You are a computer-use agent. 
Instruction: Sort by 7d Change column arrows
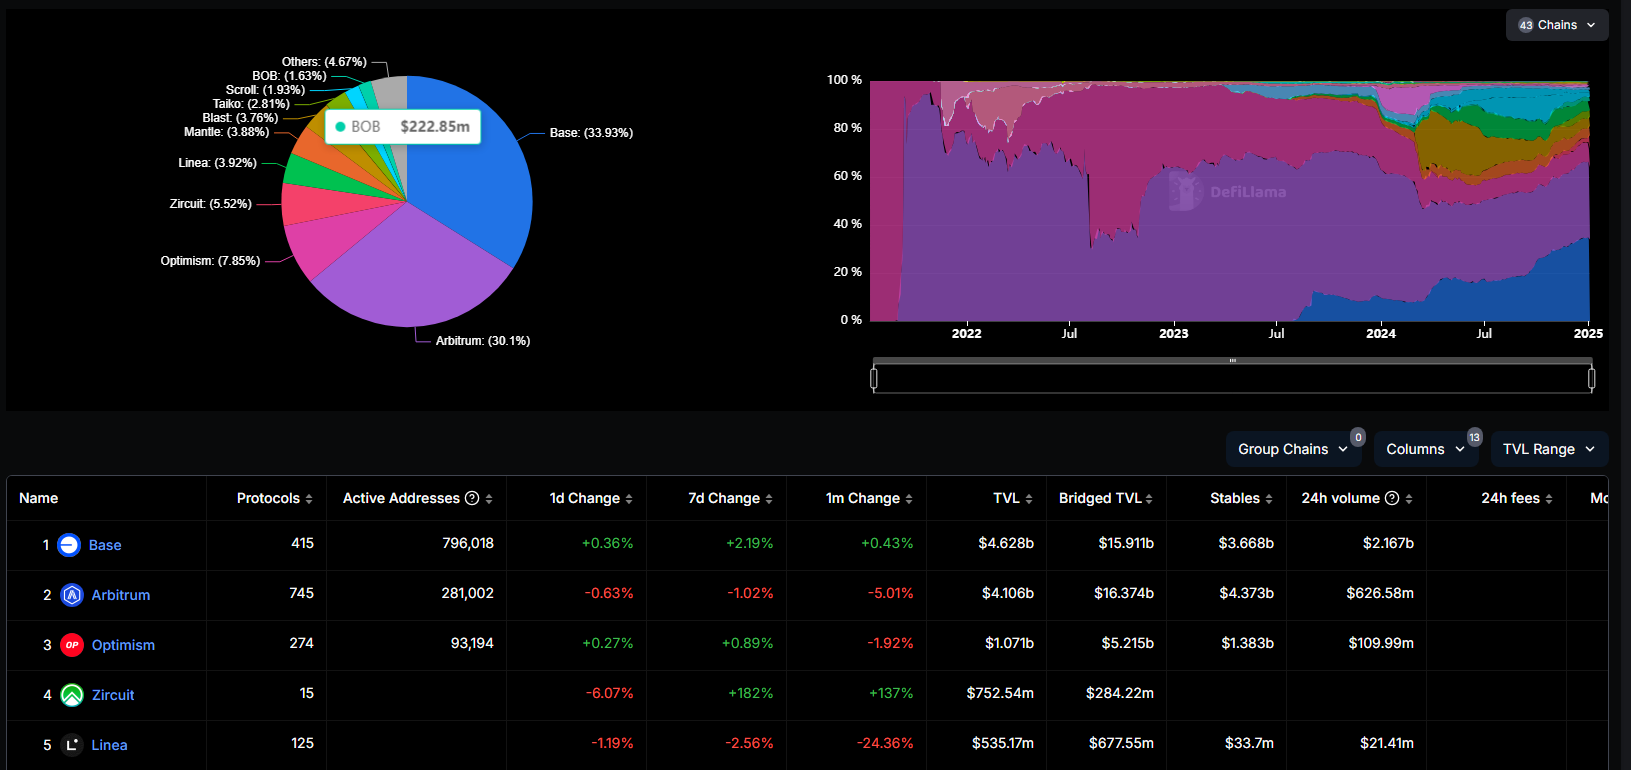pyautogui.click(x=769, y=499)
